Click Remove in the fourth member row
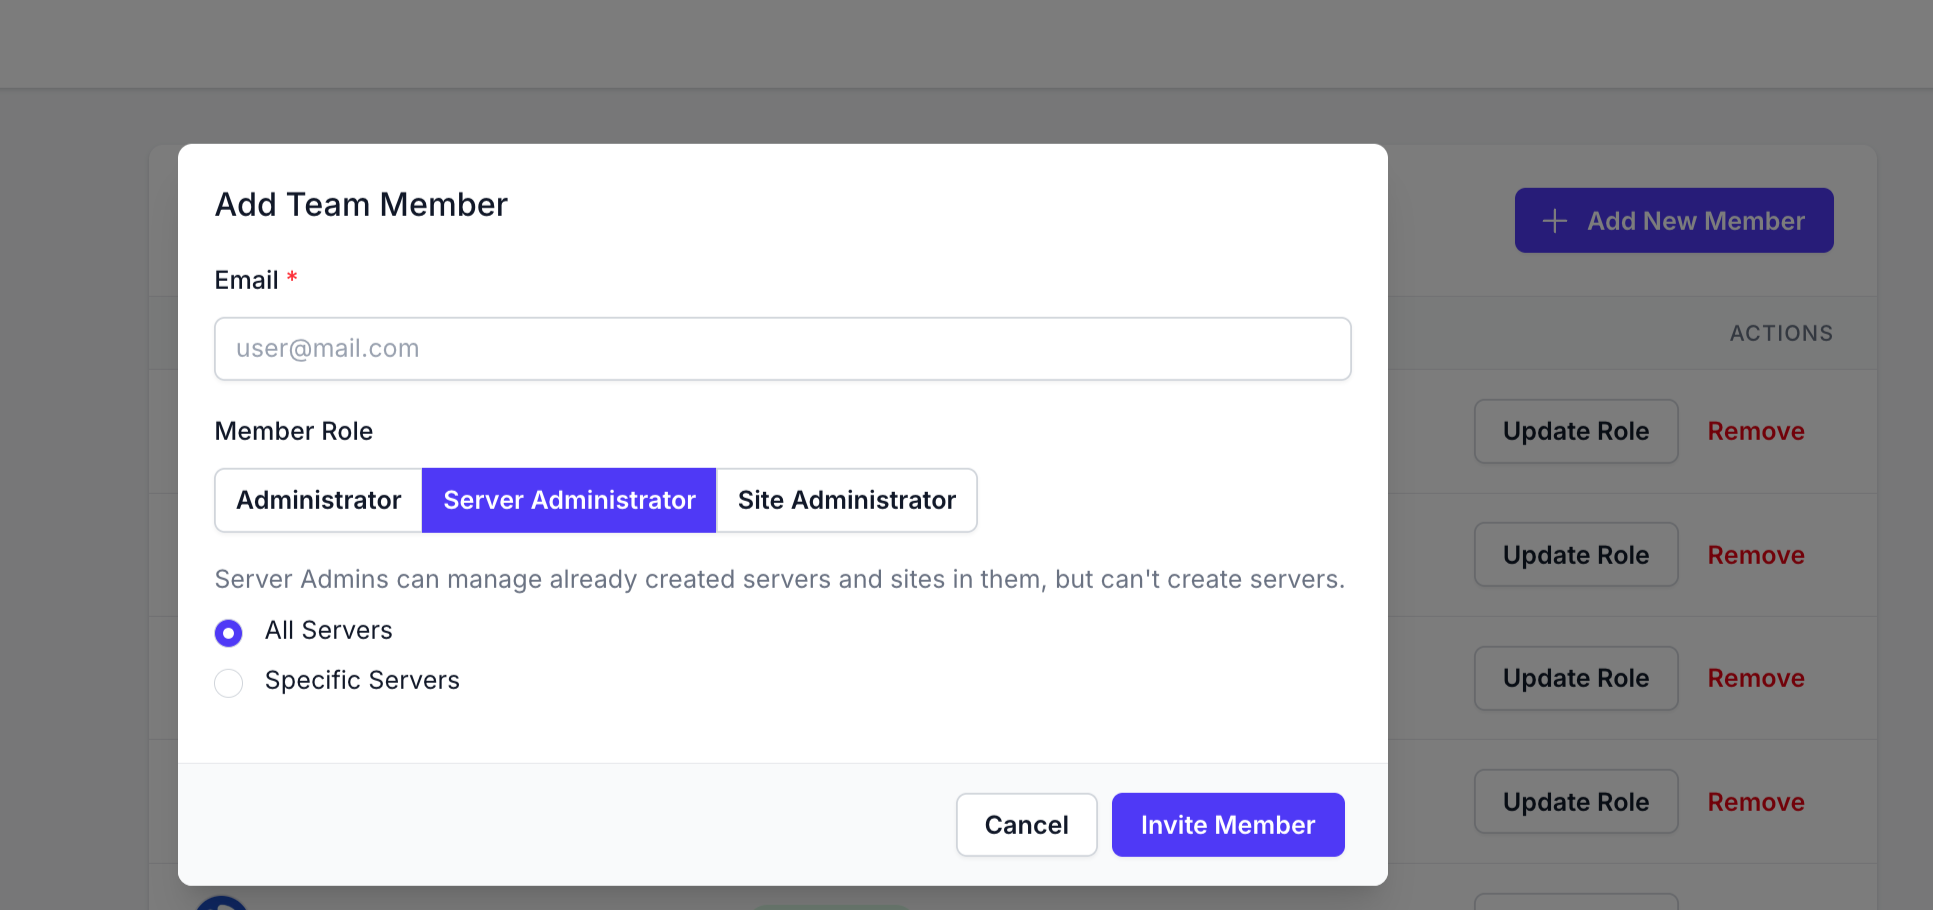 1755,802
